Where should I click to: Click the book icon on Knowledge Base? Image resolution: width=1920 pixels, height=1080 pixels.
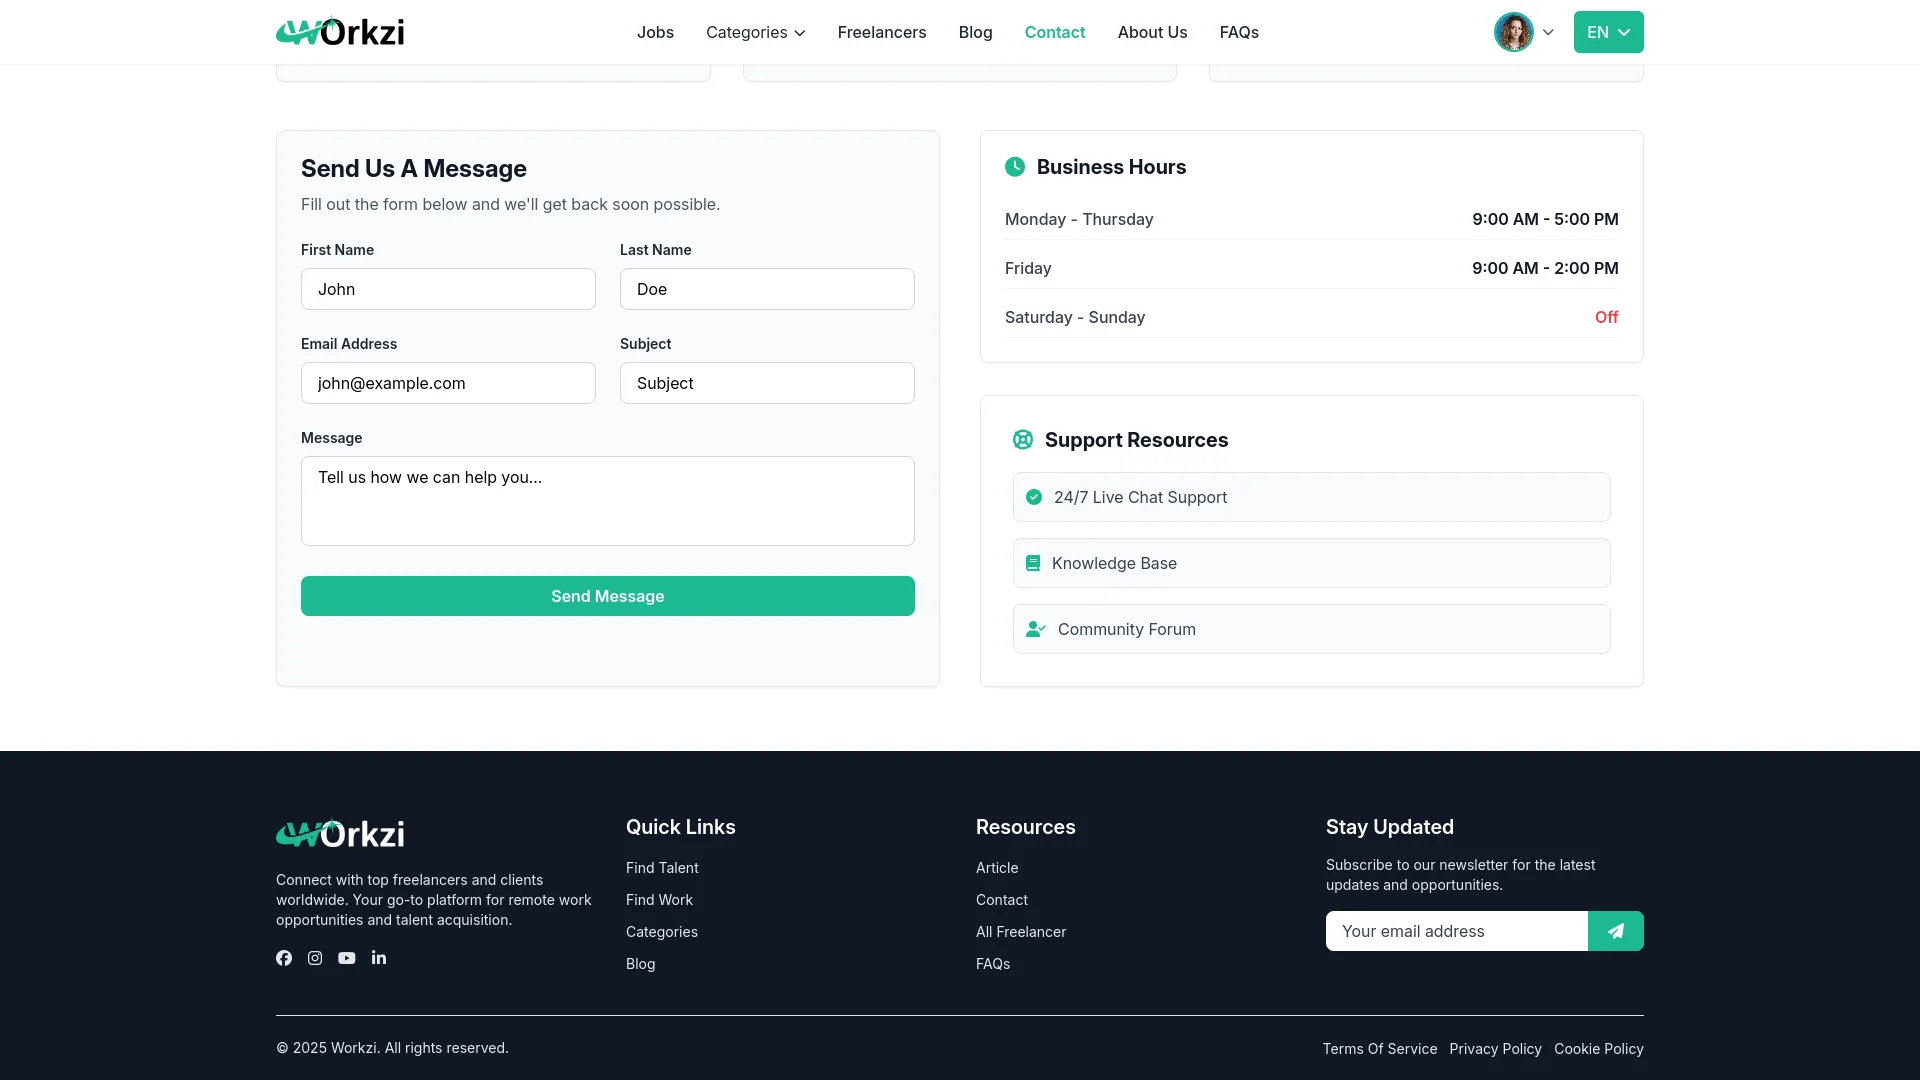coord(1032,562)
